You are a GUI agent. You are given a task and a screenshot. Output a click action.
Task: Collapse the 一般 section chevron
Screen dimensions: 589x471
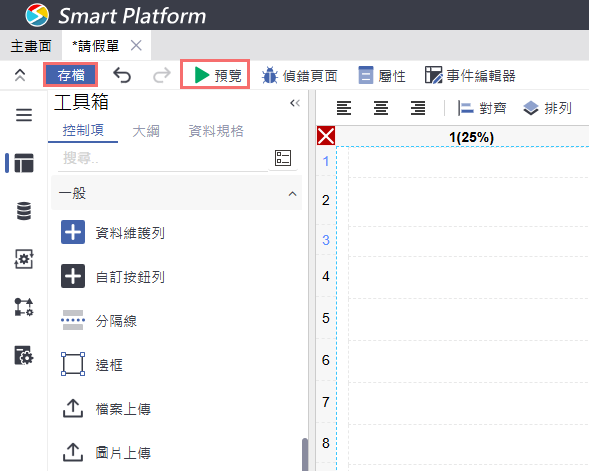292,194
